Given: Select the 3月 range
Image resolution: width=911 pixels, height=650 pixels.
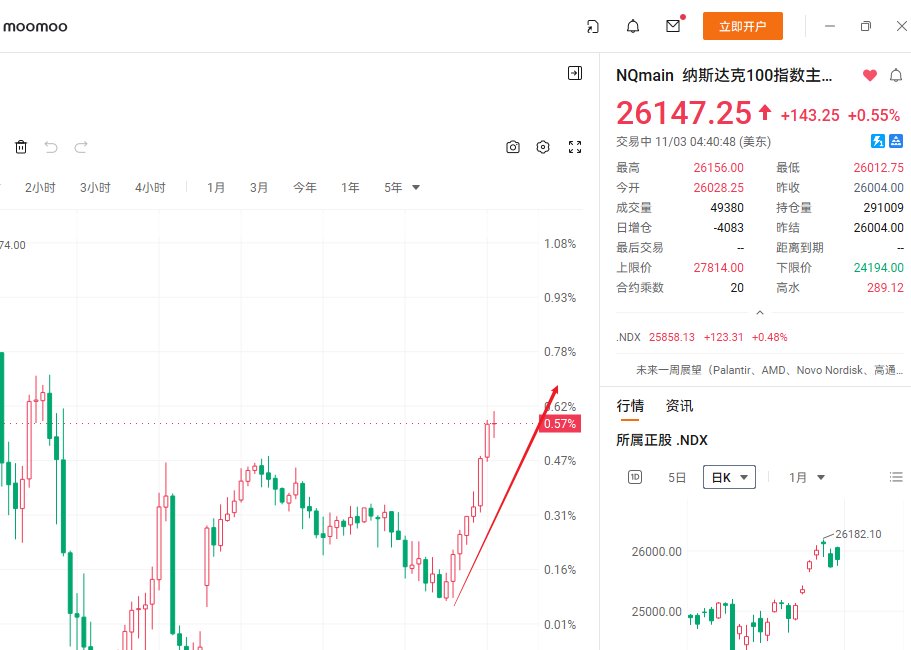Looking at the screenshot, I should point(259,188).
